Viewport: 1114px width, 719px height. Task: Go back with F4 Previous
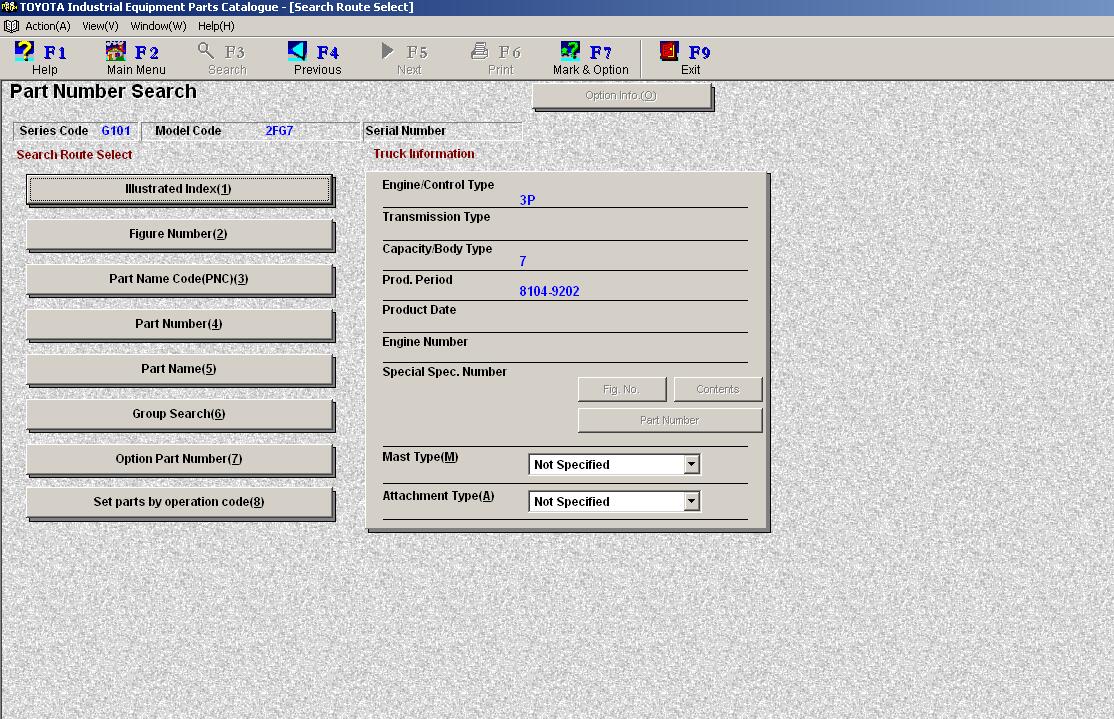click(x=317, y=58)
